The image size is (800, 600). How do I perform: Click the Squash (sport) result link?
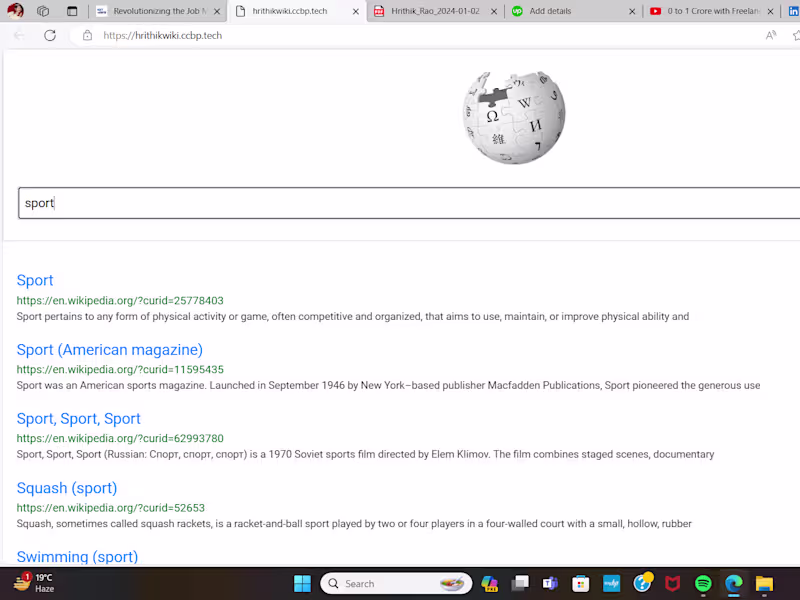click(x=67, y=488)
